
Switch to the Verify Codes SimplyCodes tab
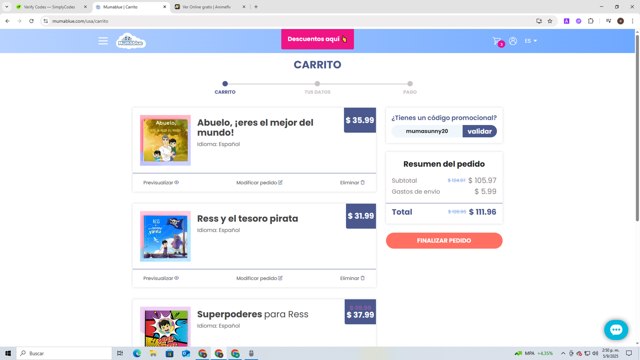49,7
